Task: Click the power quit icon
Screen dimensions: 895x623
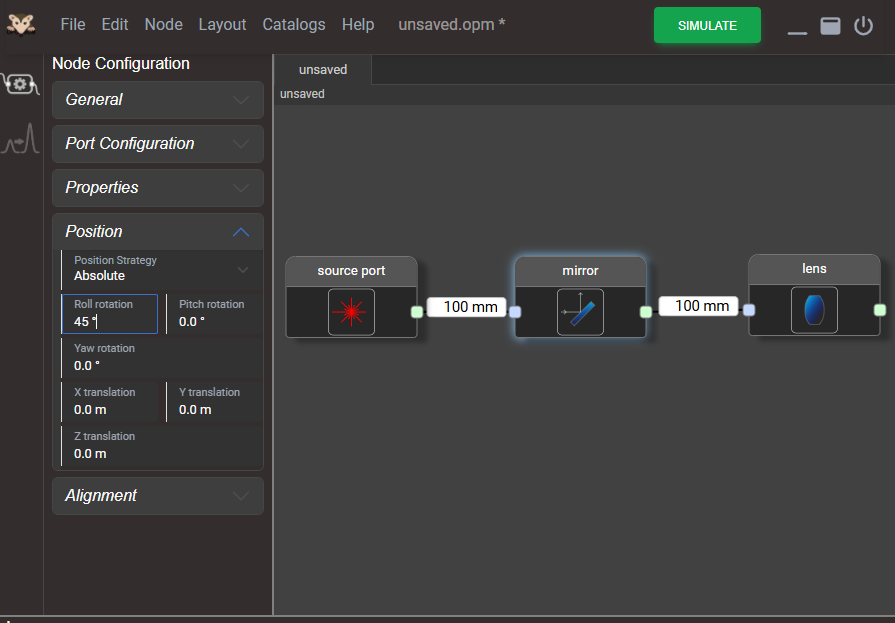Action: (x=863, y=26)
